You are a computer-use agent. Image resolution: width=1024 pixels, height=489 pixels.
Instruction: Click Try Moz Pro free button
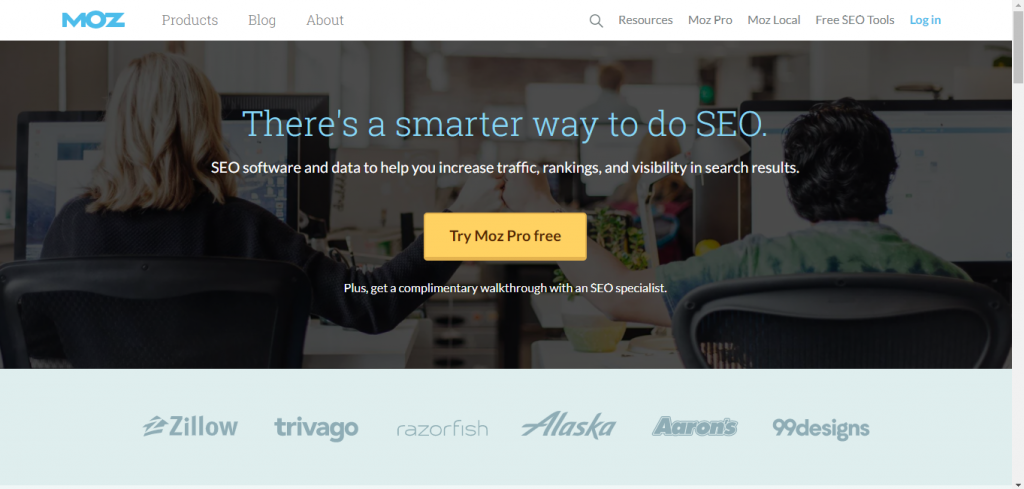(505, 236)
